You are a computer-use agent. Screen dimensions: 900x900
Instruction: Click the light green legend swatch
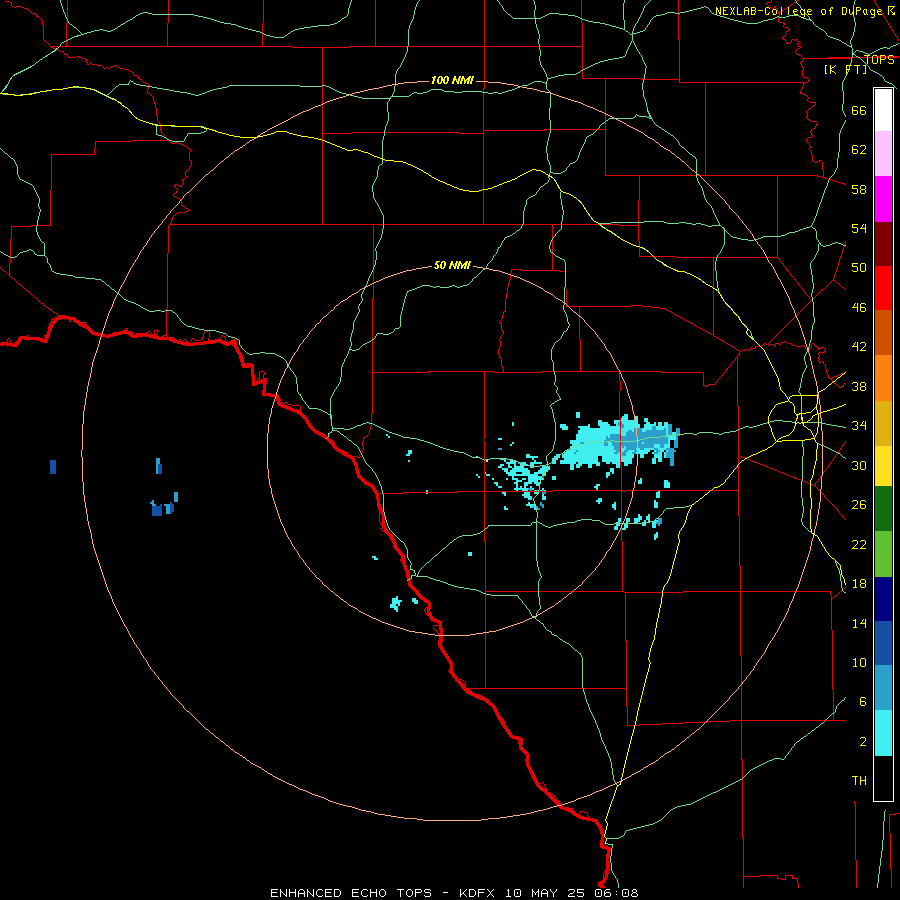click(883, 554)
